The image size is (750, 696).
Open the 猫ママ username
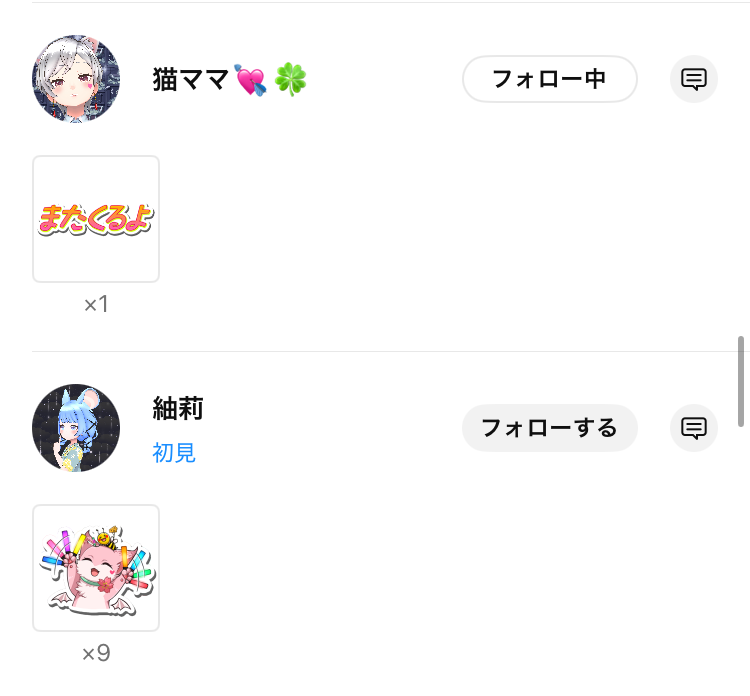(191, 79)
